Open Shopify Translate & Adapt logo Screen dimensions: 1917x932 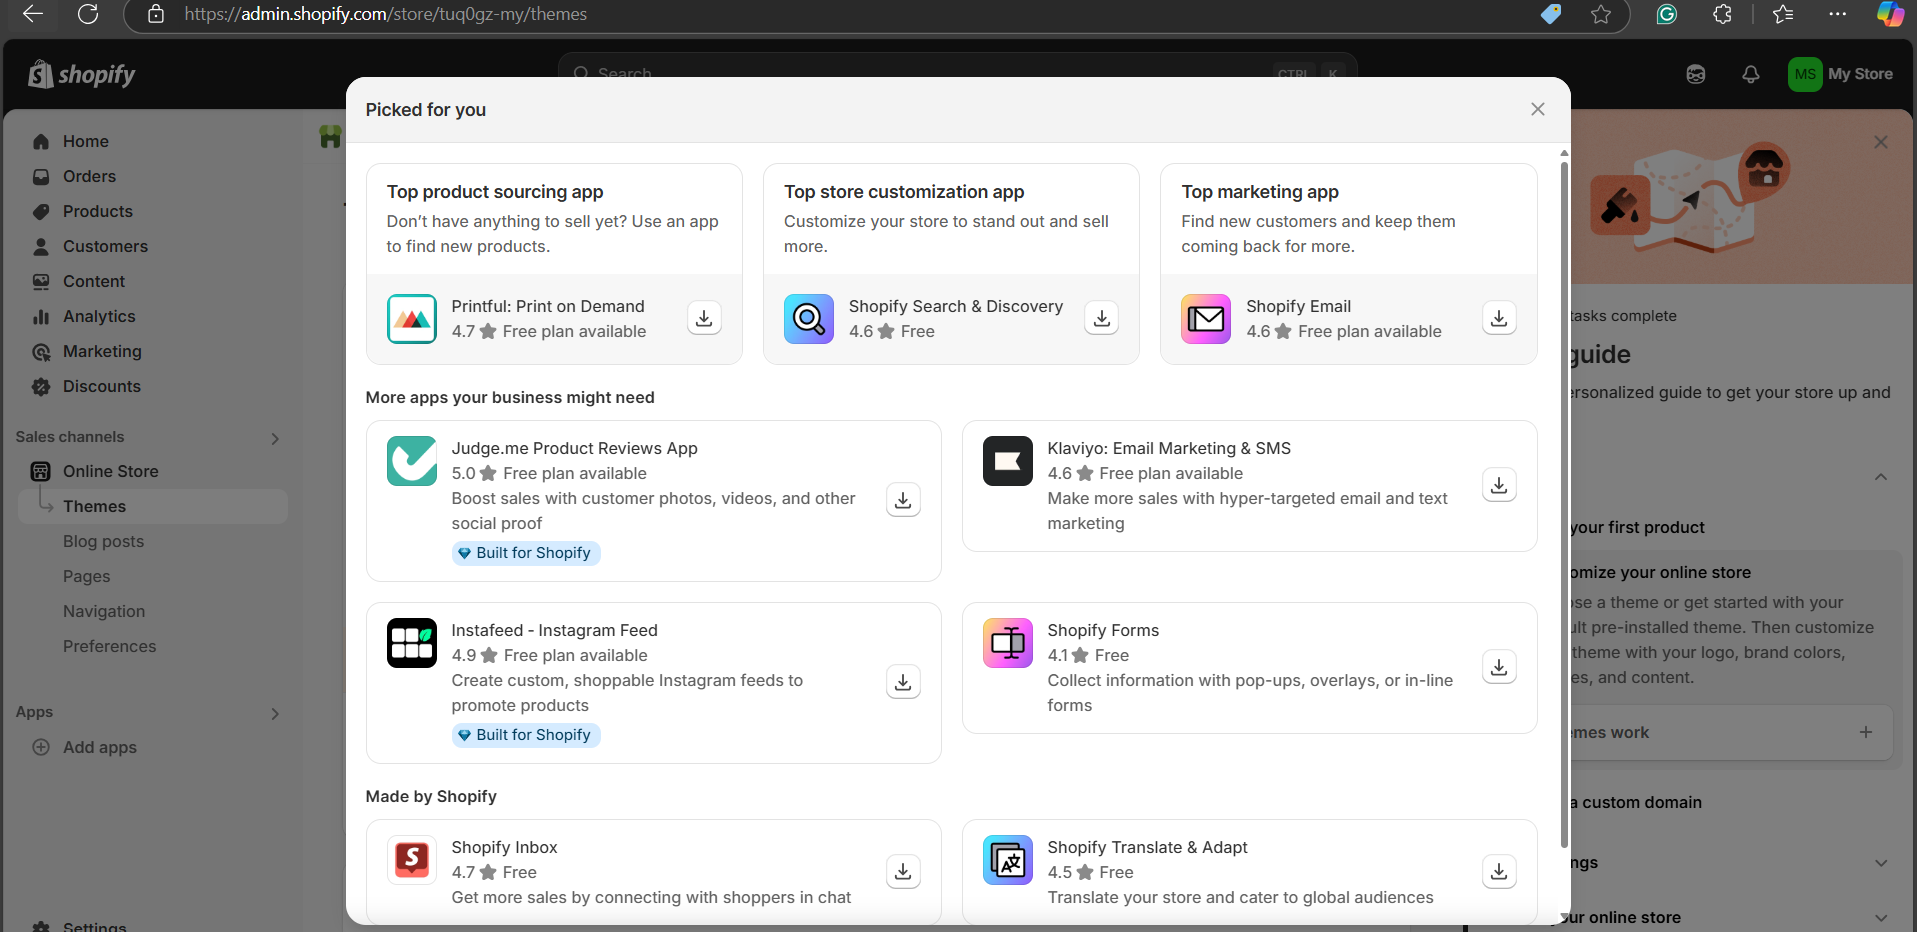pyautogui.click(x=1008, y=860)
